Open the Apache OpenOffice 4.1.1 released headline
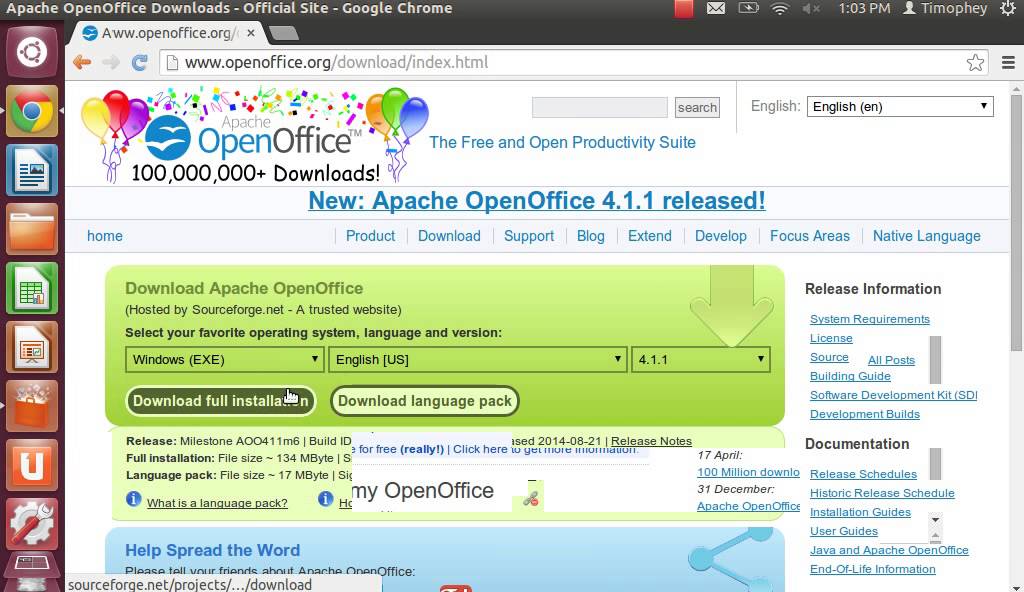 tap(537, 201)
